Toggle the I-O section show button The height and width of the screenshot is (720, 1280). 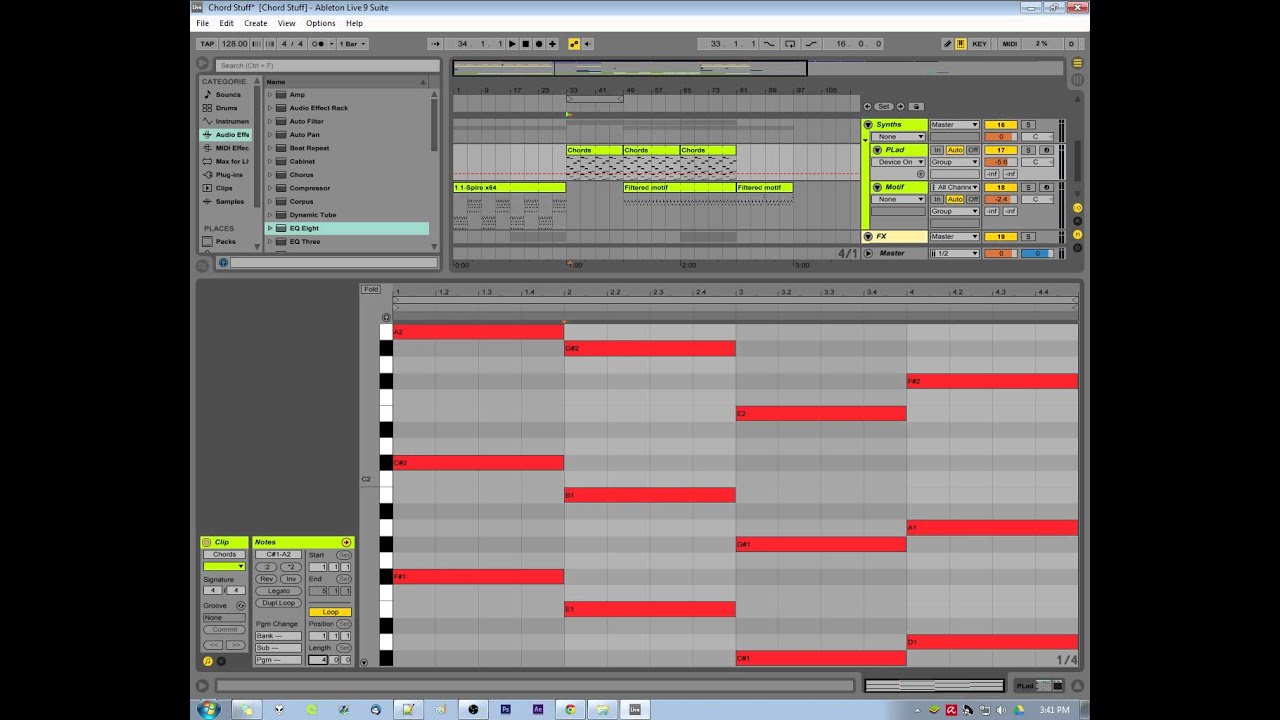(1077, 207)
